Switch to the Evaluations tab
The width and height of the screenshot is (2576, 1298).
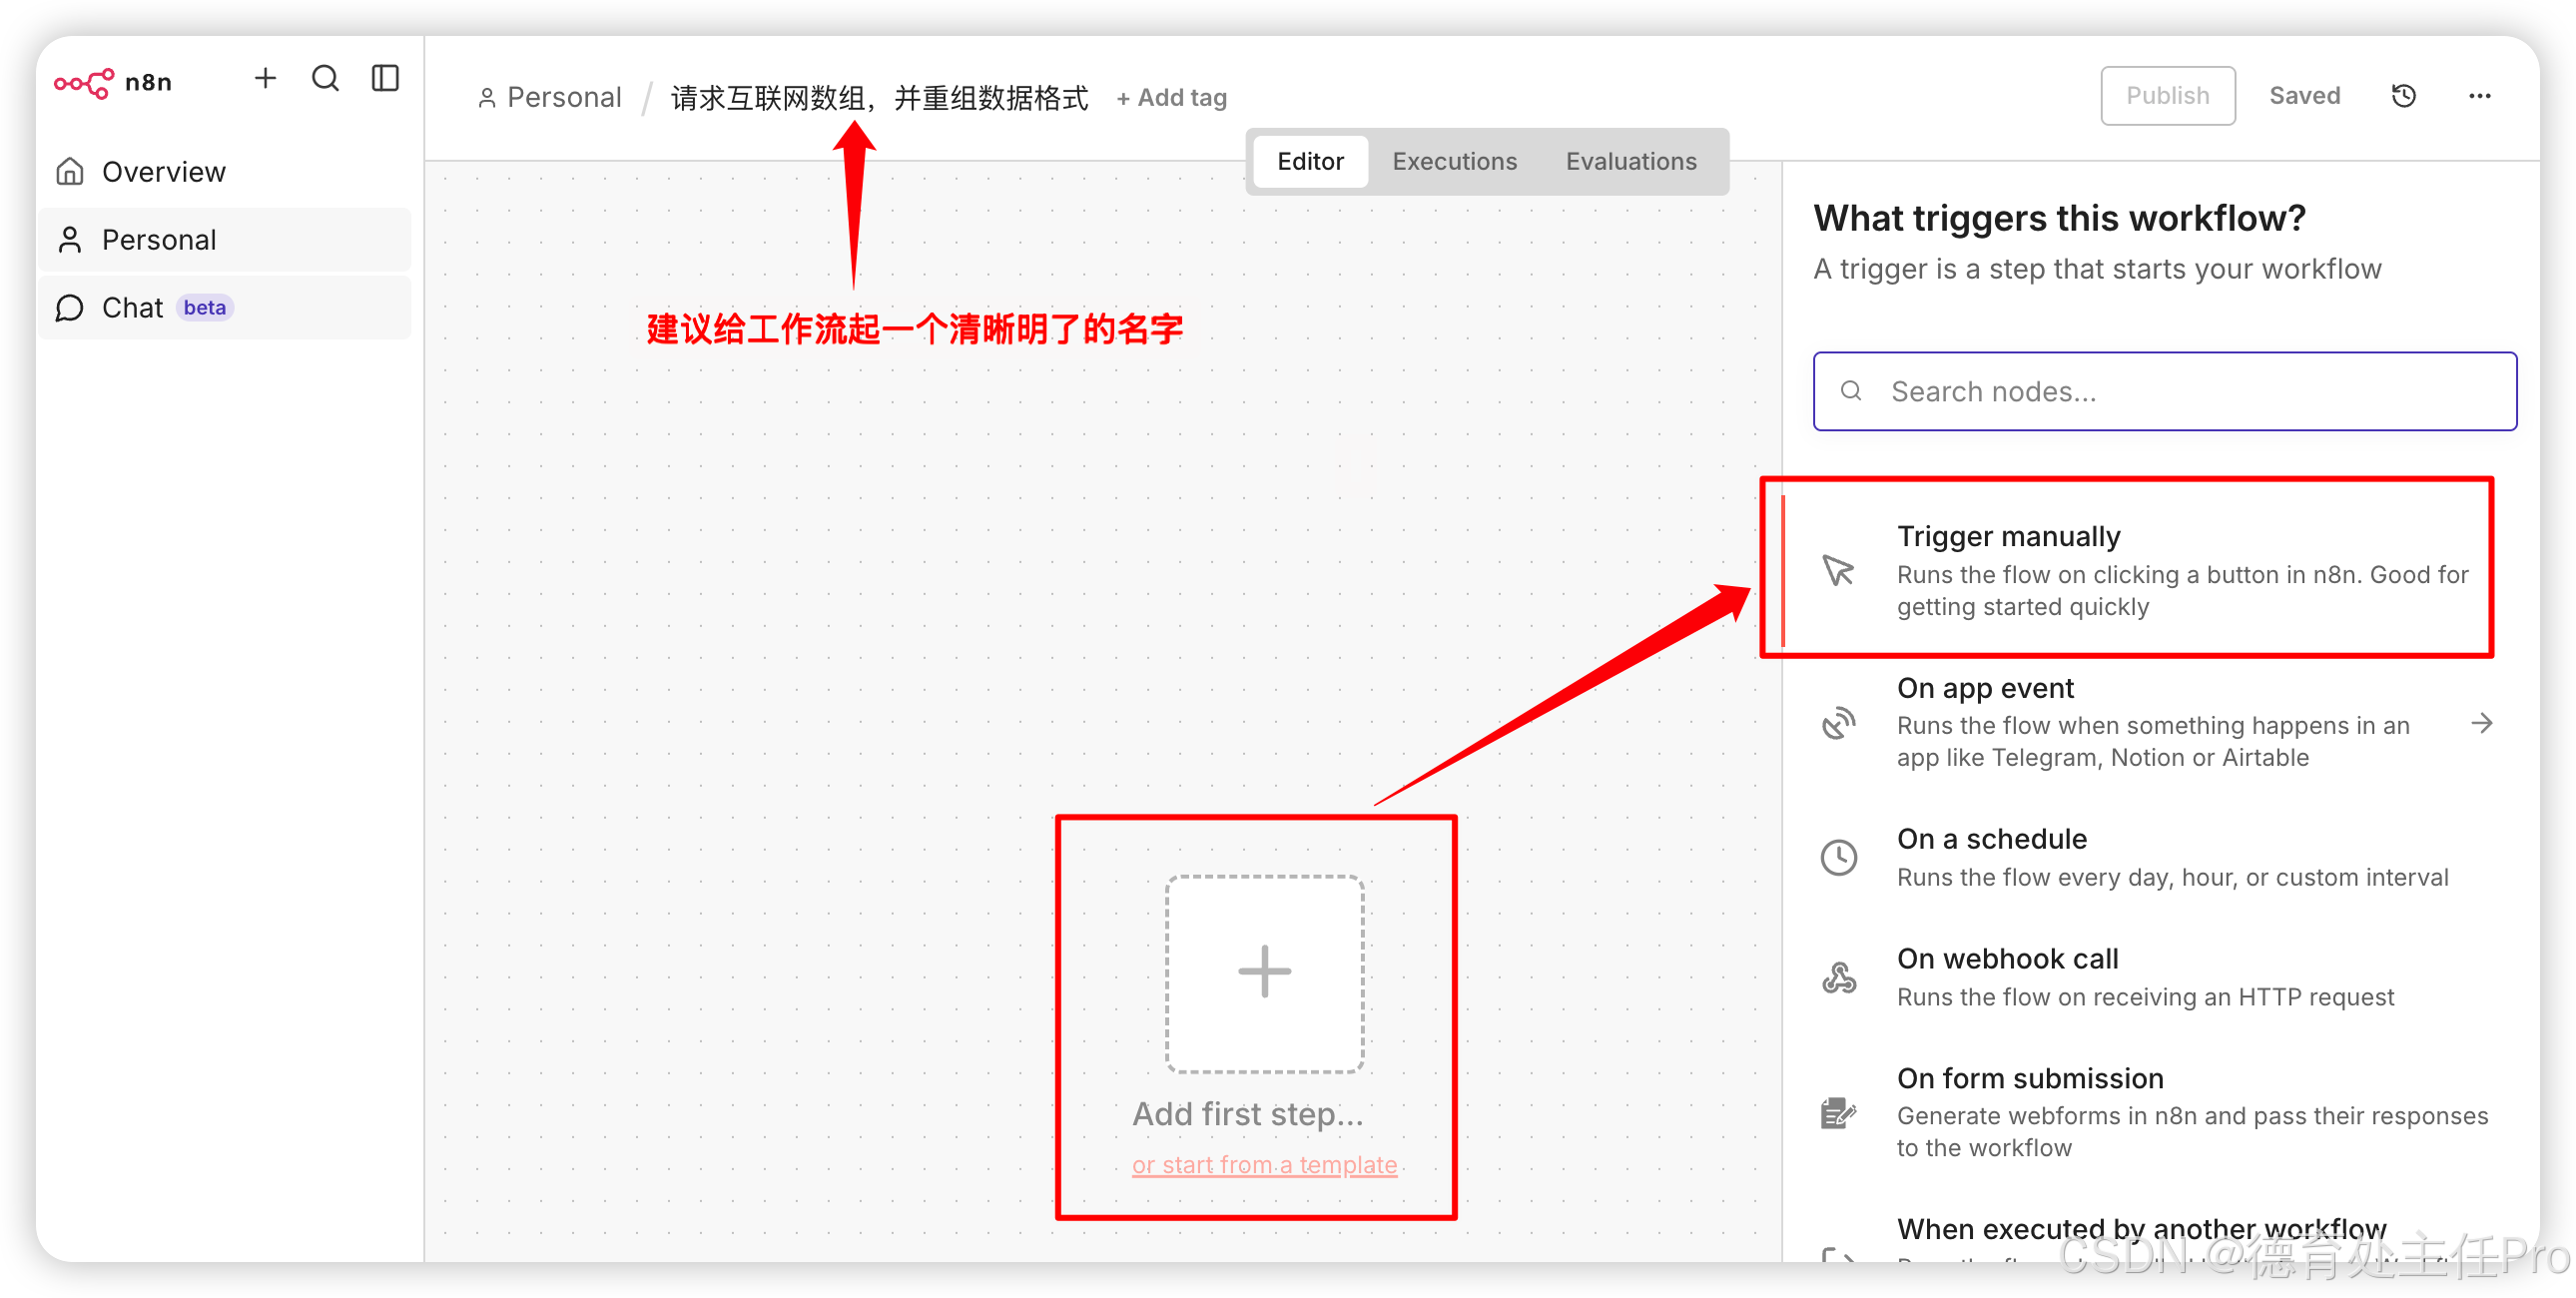(1631, 161)
